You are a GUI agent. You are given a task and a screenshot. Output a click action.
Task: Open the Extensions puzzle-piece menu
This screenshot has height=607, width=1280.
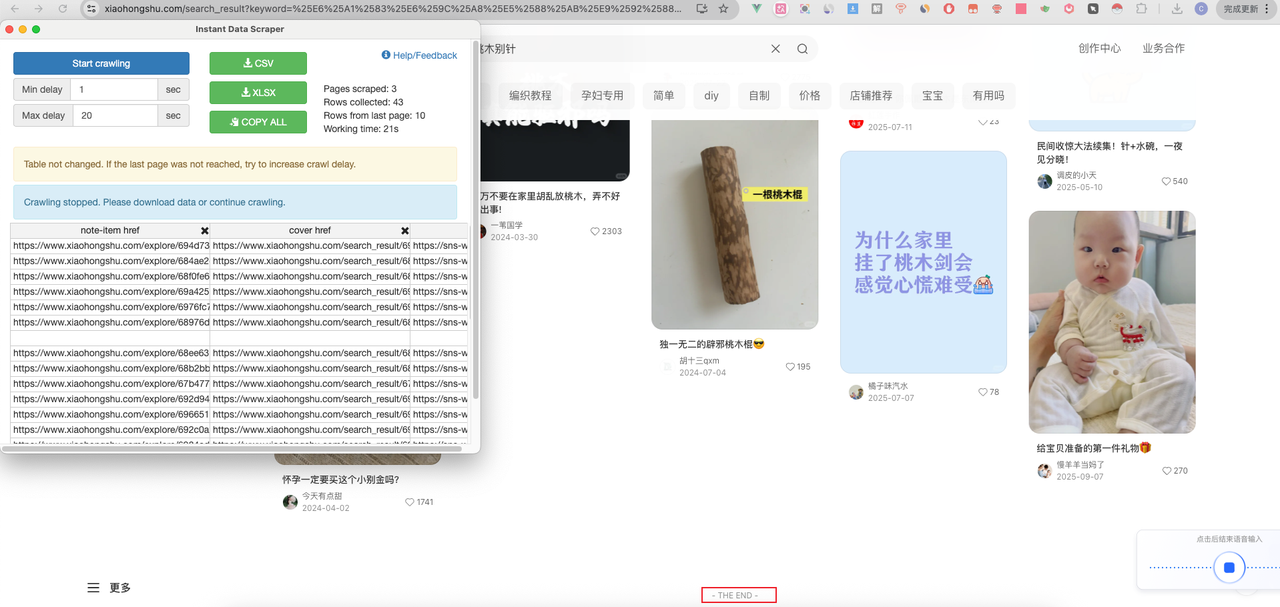(1141, 8)
